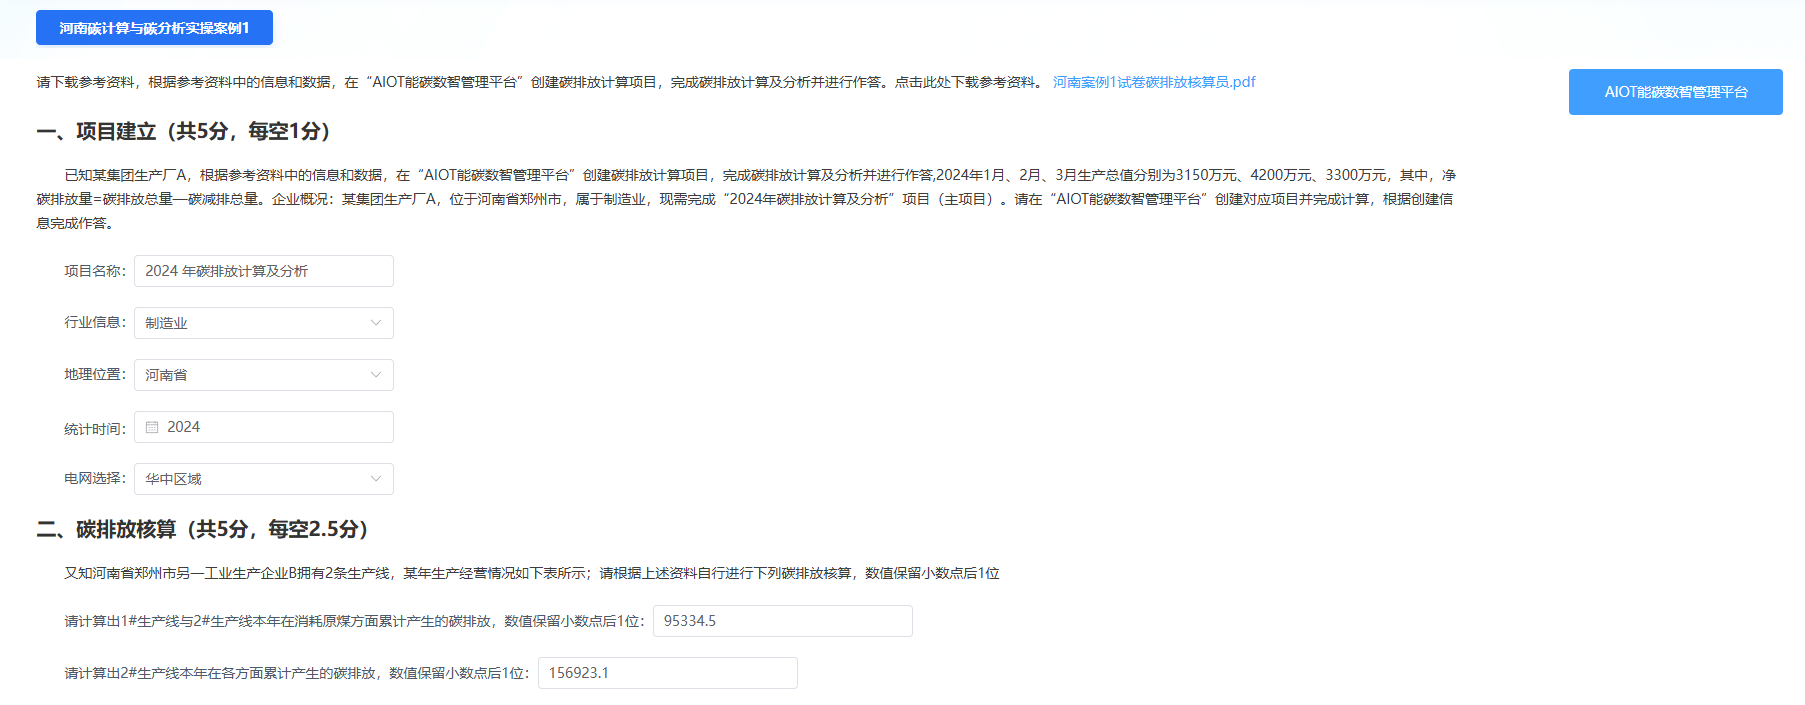Open the AIOT能碳数智管理平台 button
This screenshot has width=1805, height=705.
1675,92
